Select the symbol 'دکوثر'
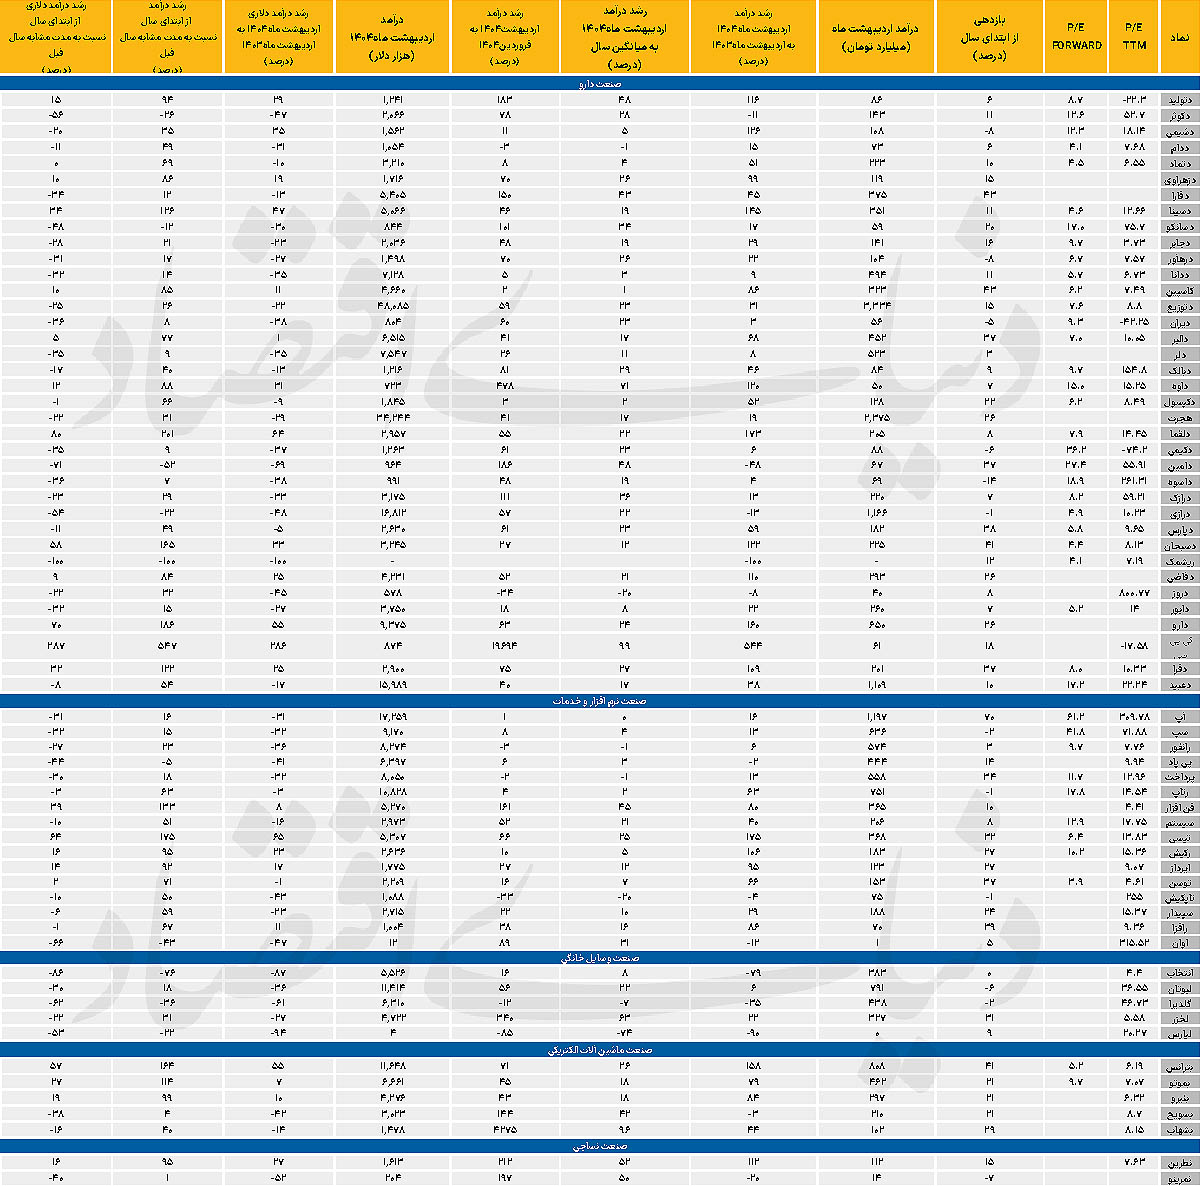The image size is (1200, 1186). 1179,116
